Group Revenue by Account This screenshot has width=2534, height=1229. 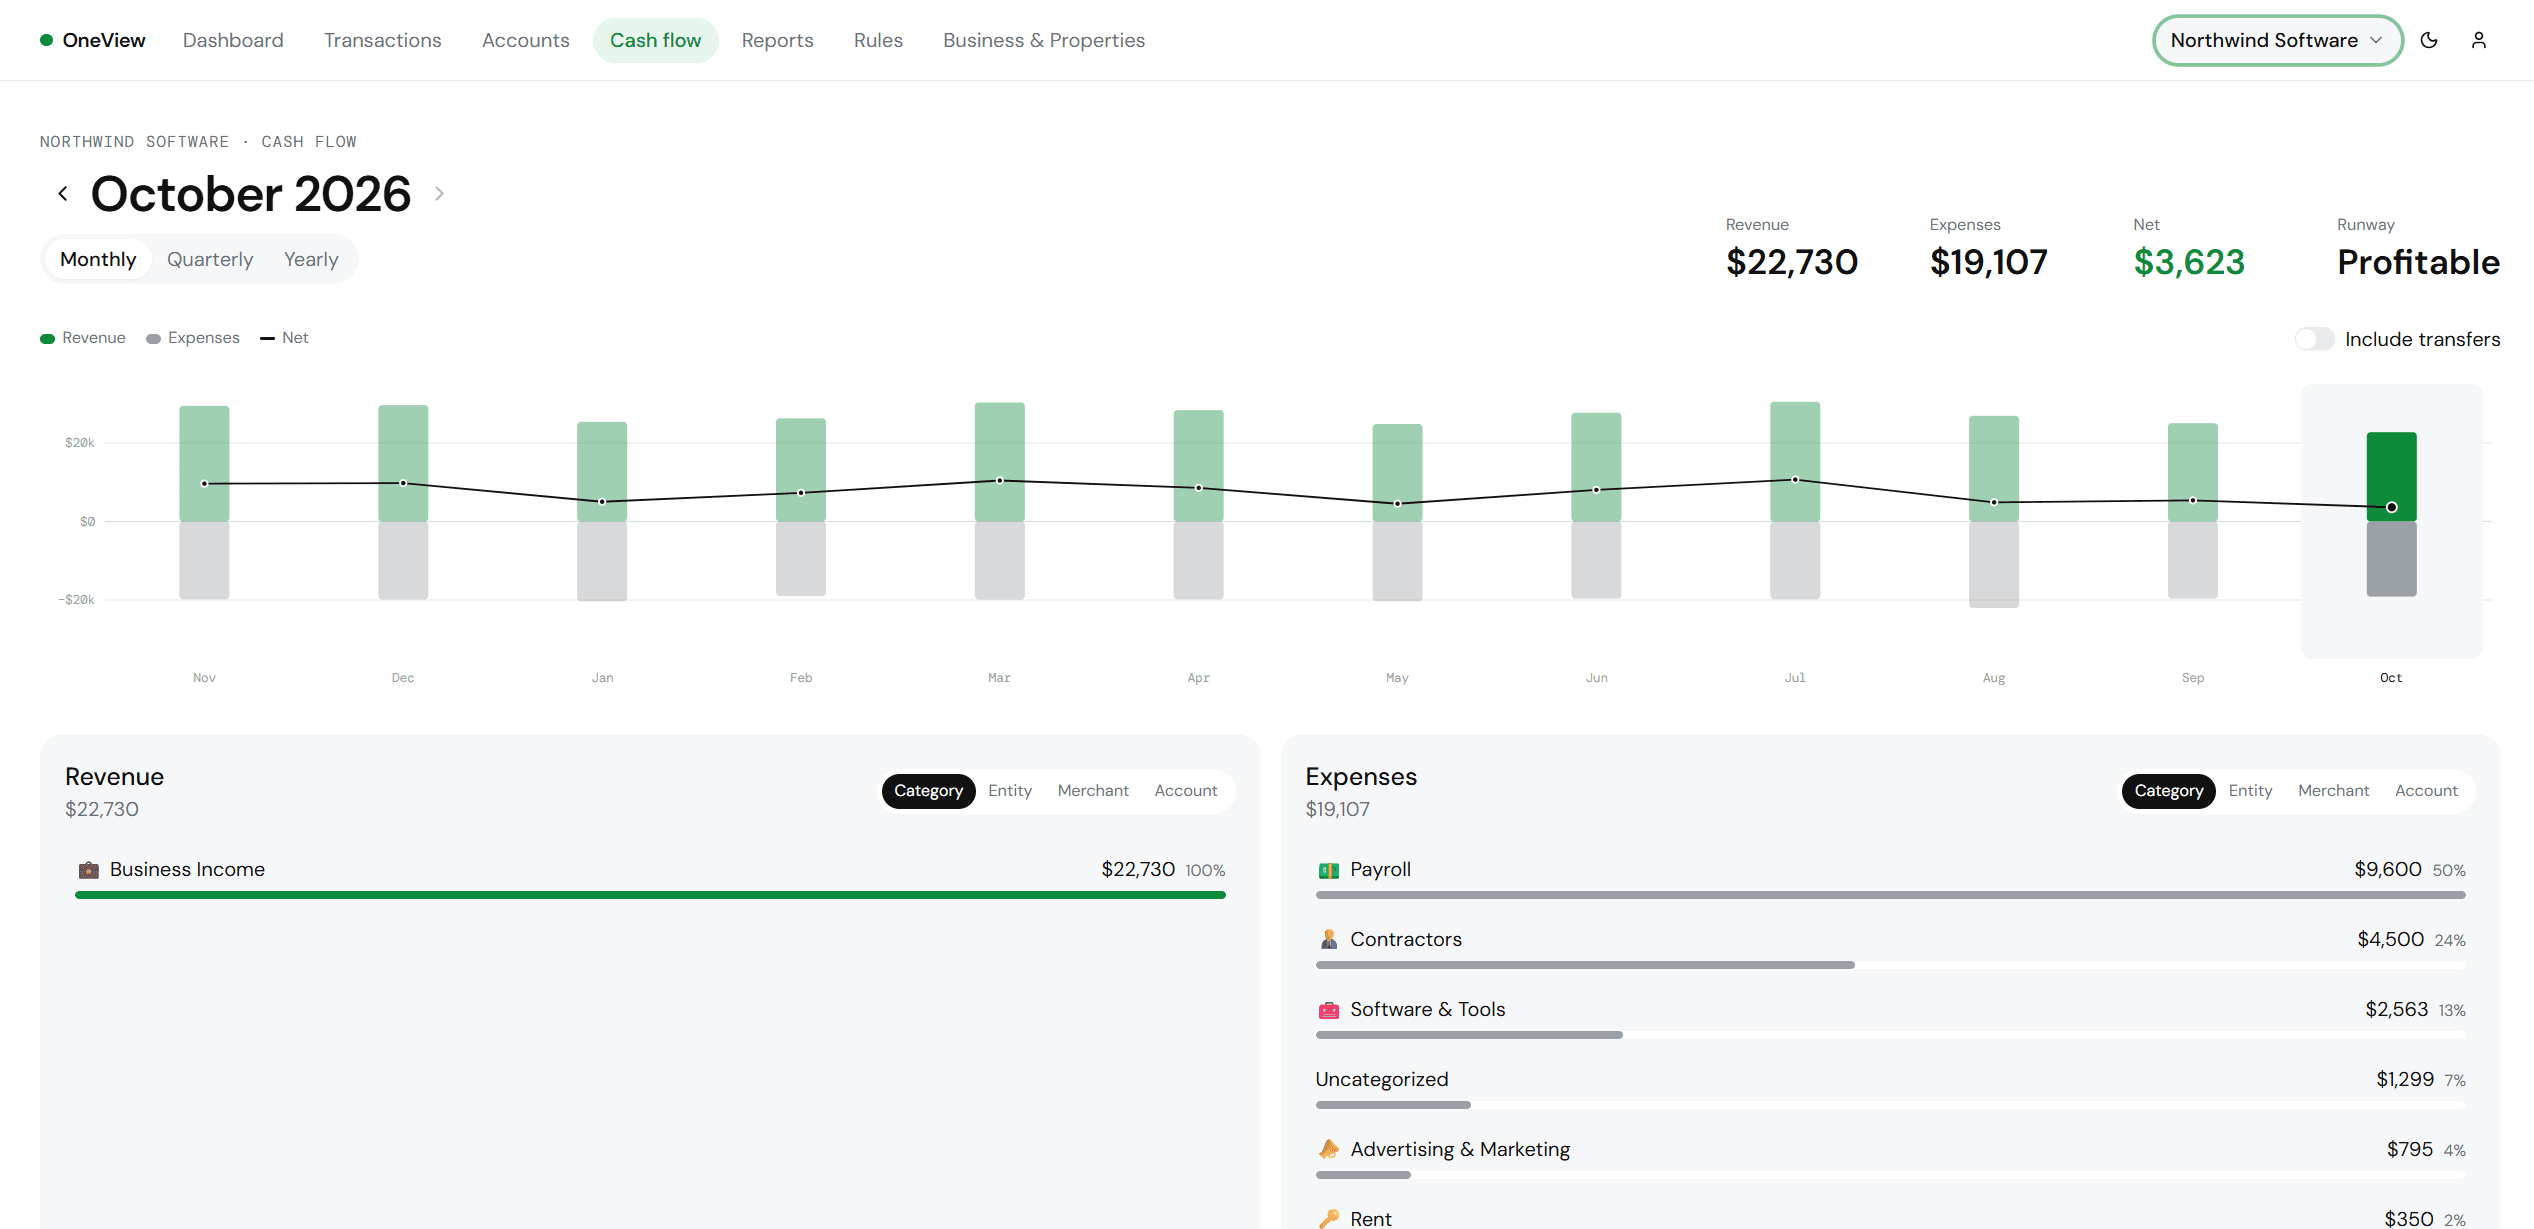point(1186,791)
